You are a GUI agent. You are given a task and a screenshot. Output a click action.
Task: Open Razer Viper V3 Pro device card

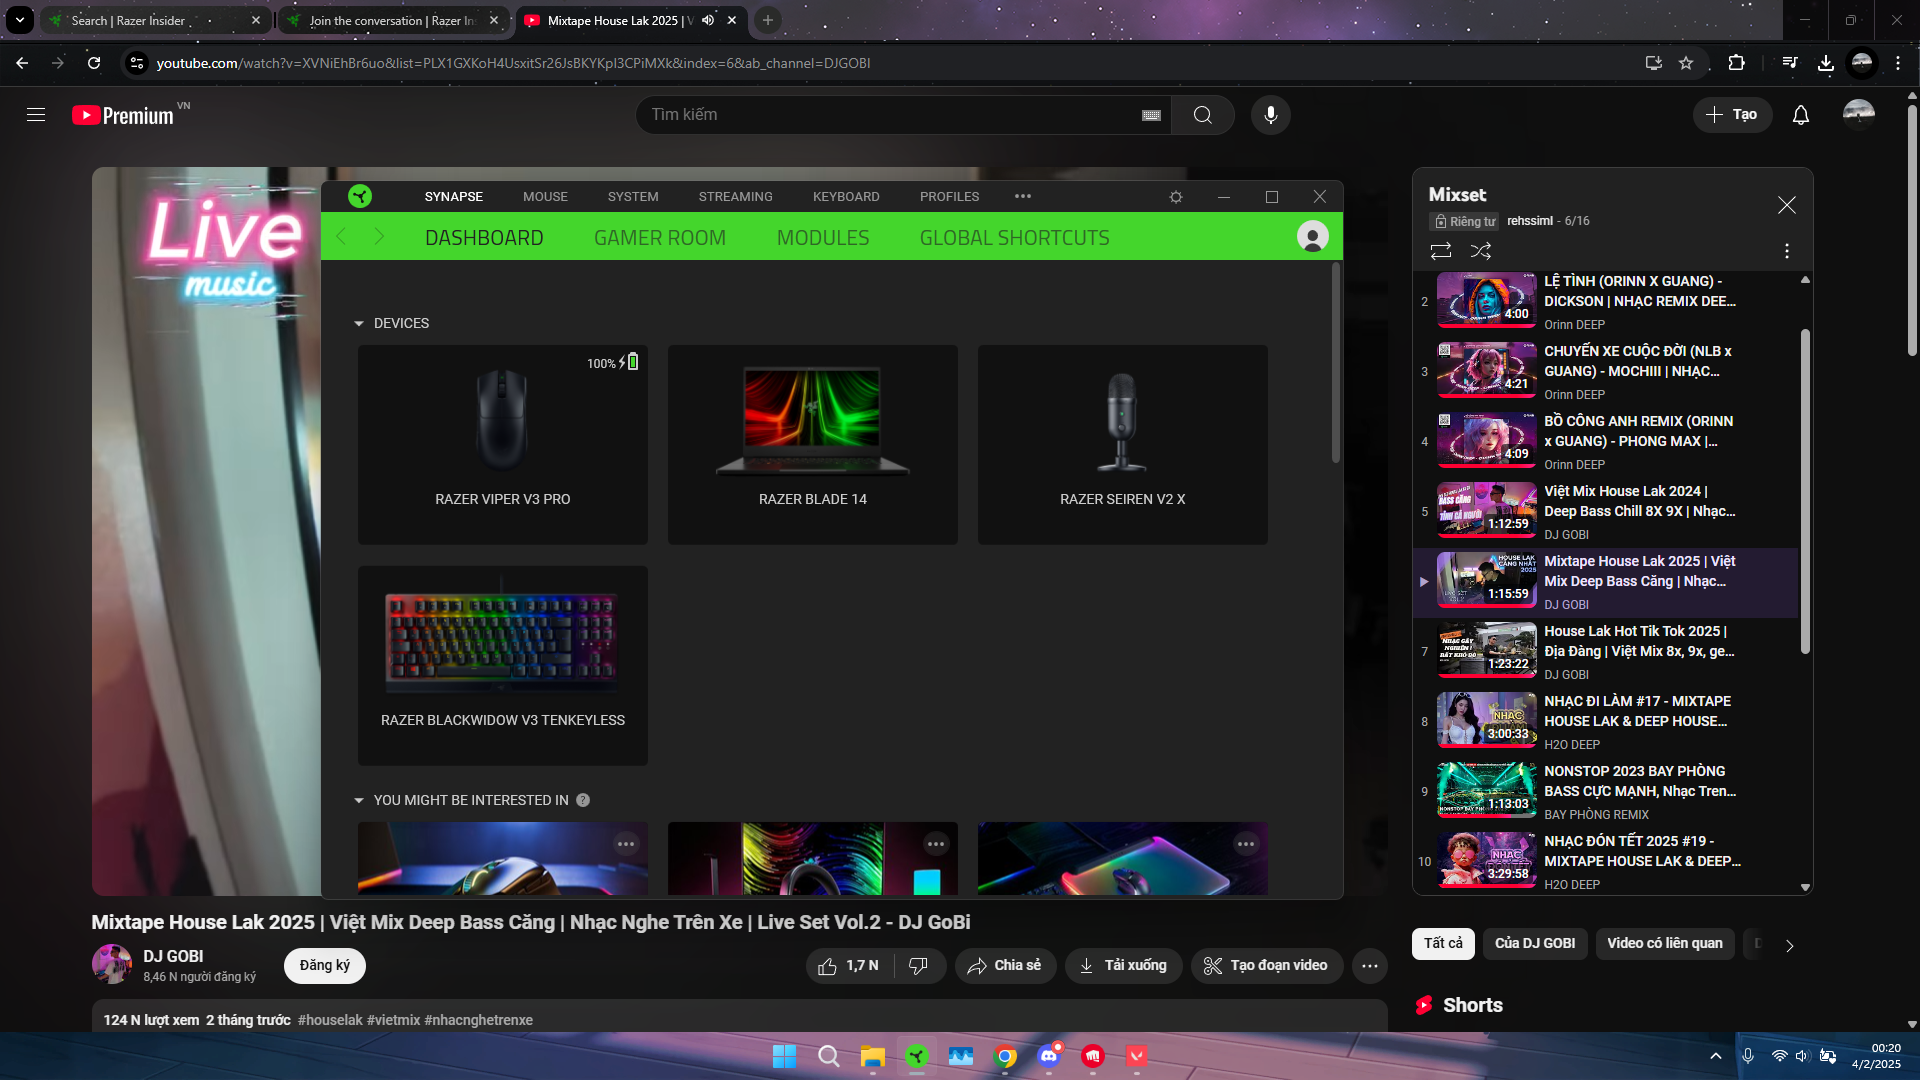coord(503,445)
